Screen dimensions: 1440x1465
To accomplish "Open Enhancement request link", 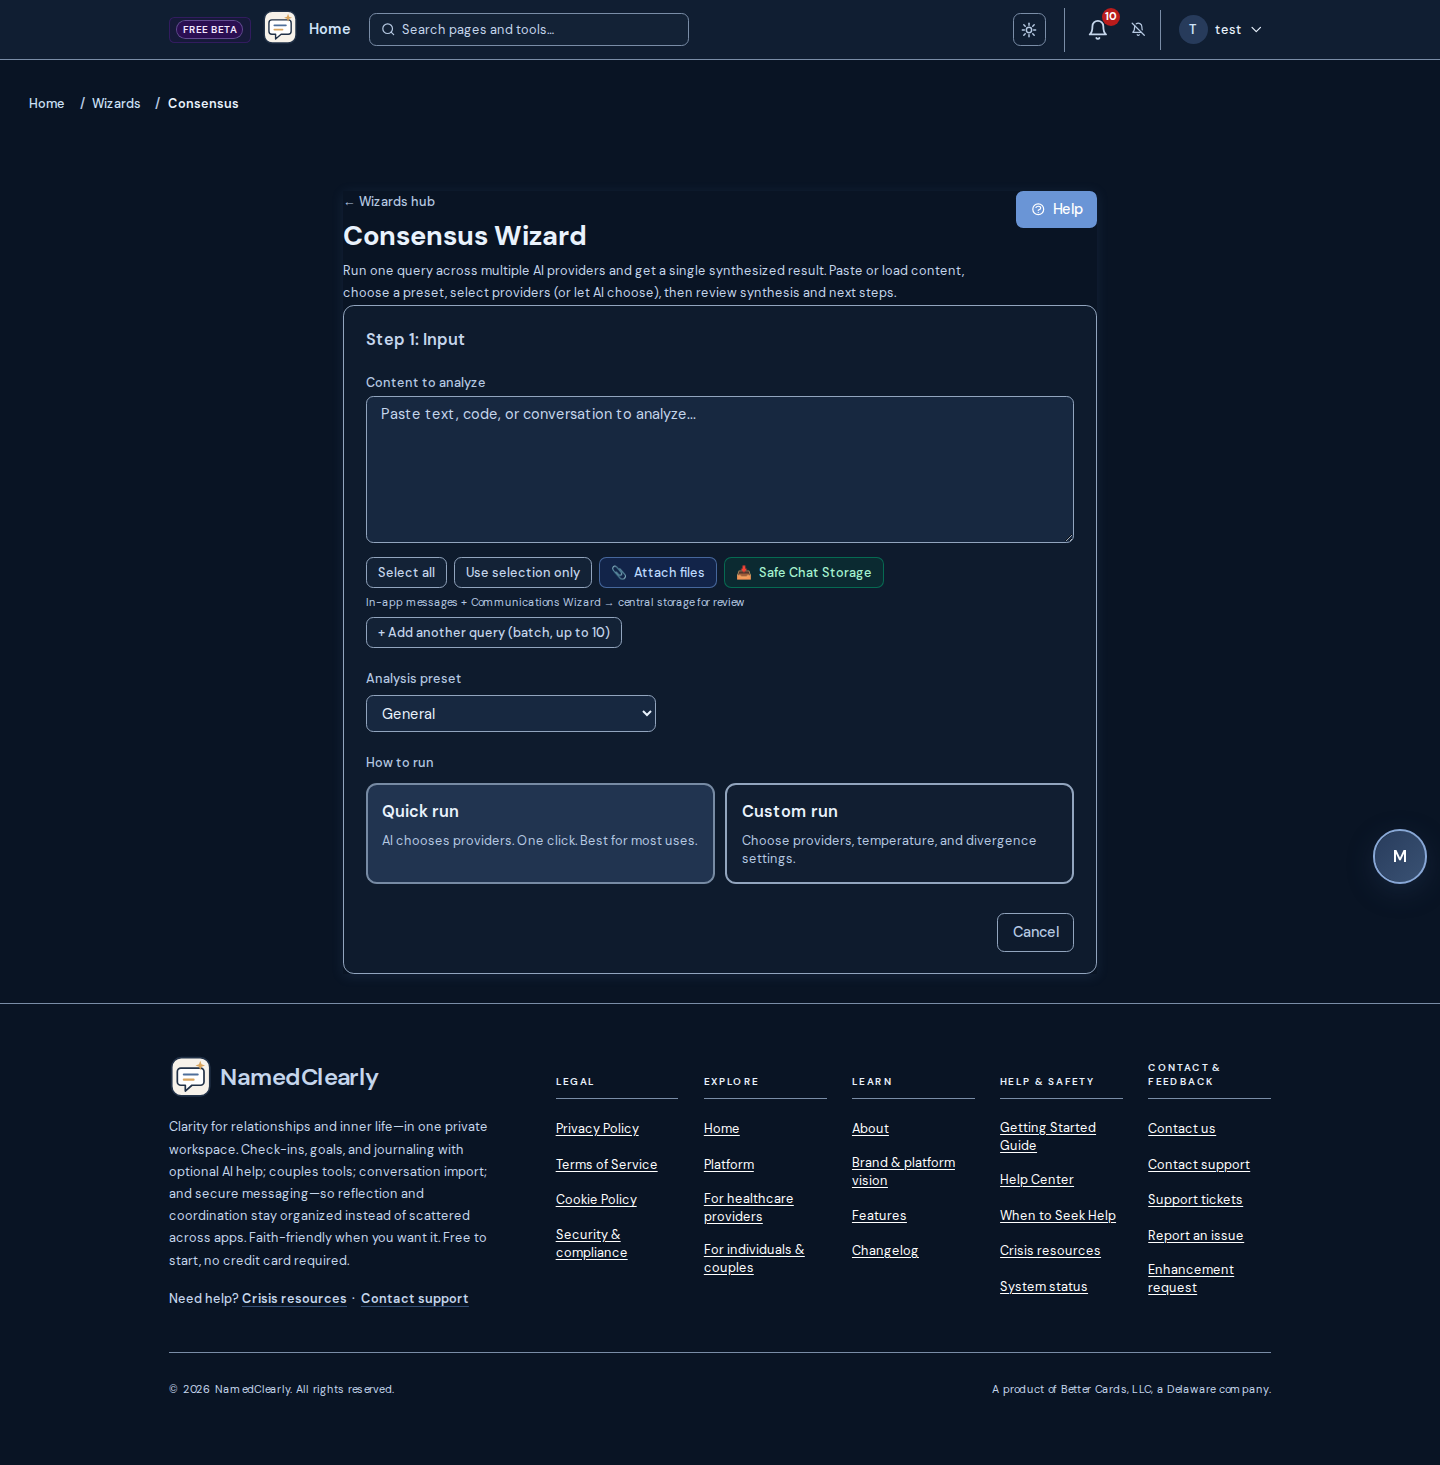I will (x=1191, y=1278).
